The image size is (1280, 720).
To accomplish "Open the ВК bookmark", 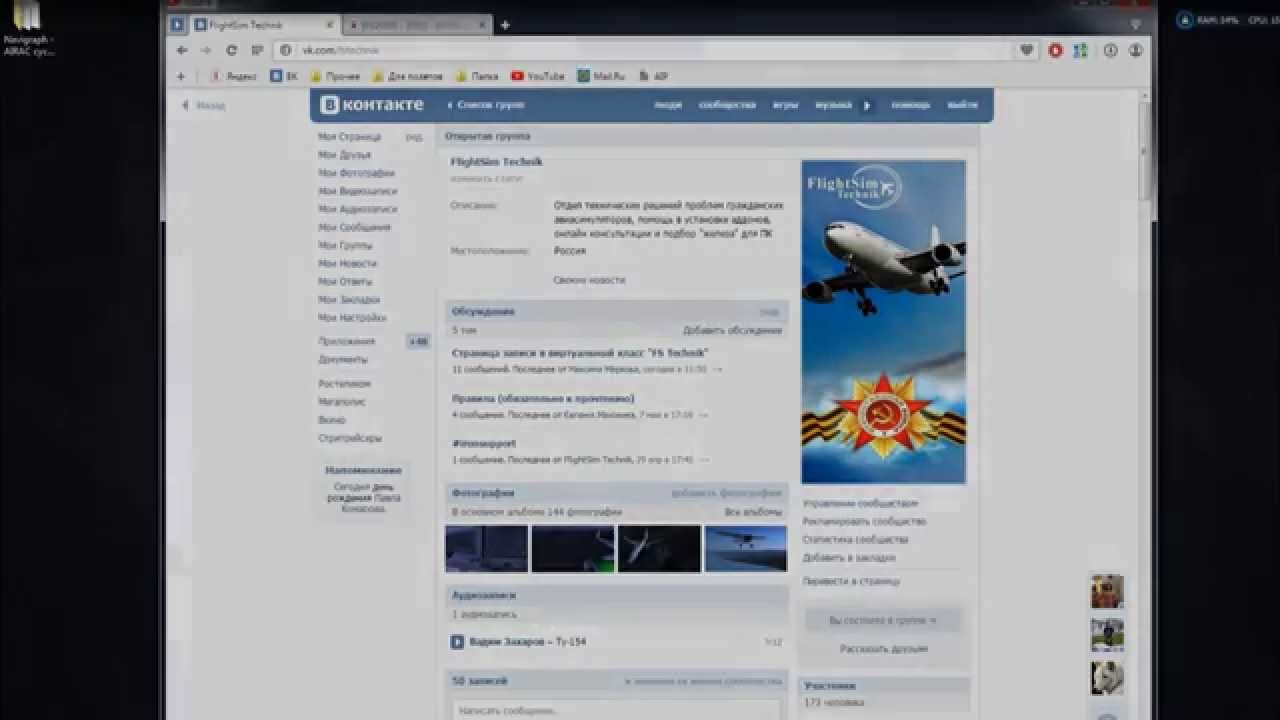I will [x=284, y=76].
